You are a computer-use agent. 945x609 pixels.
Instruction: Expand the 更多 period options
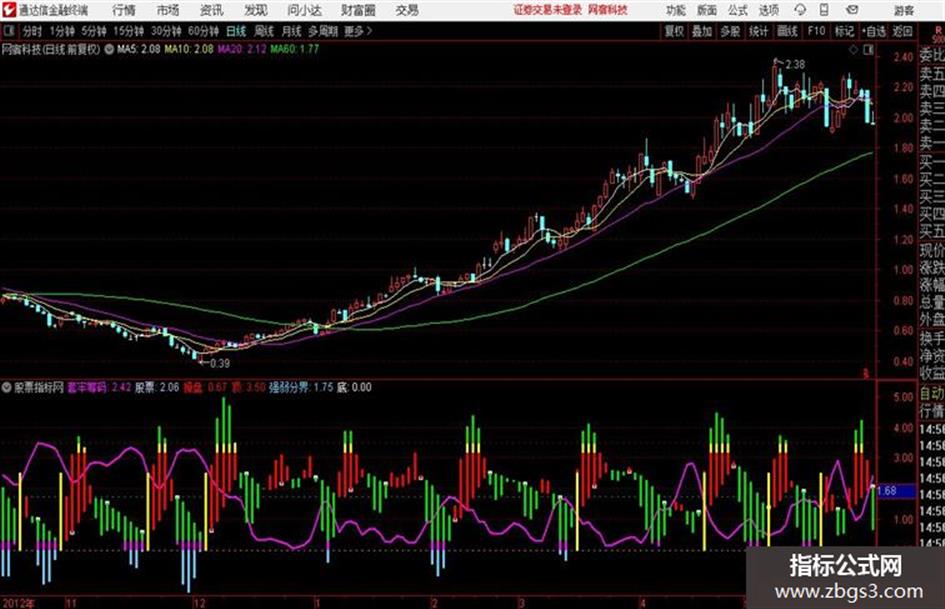point(358,31)
